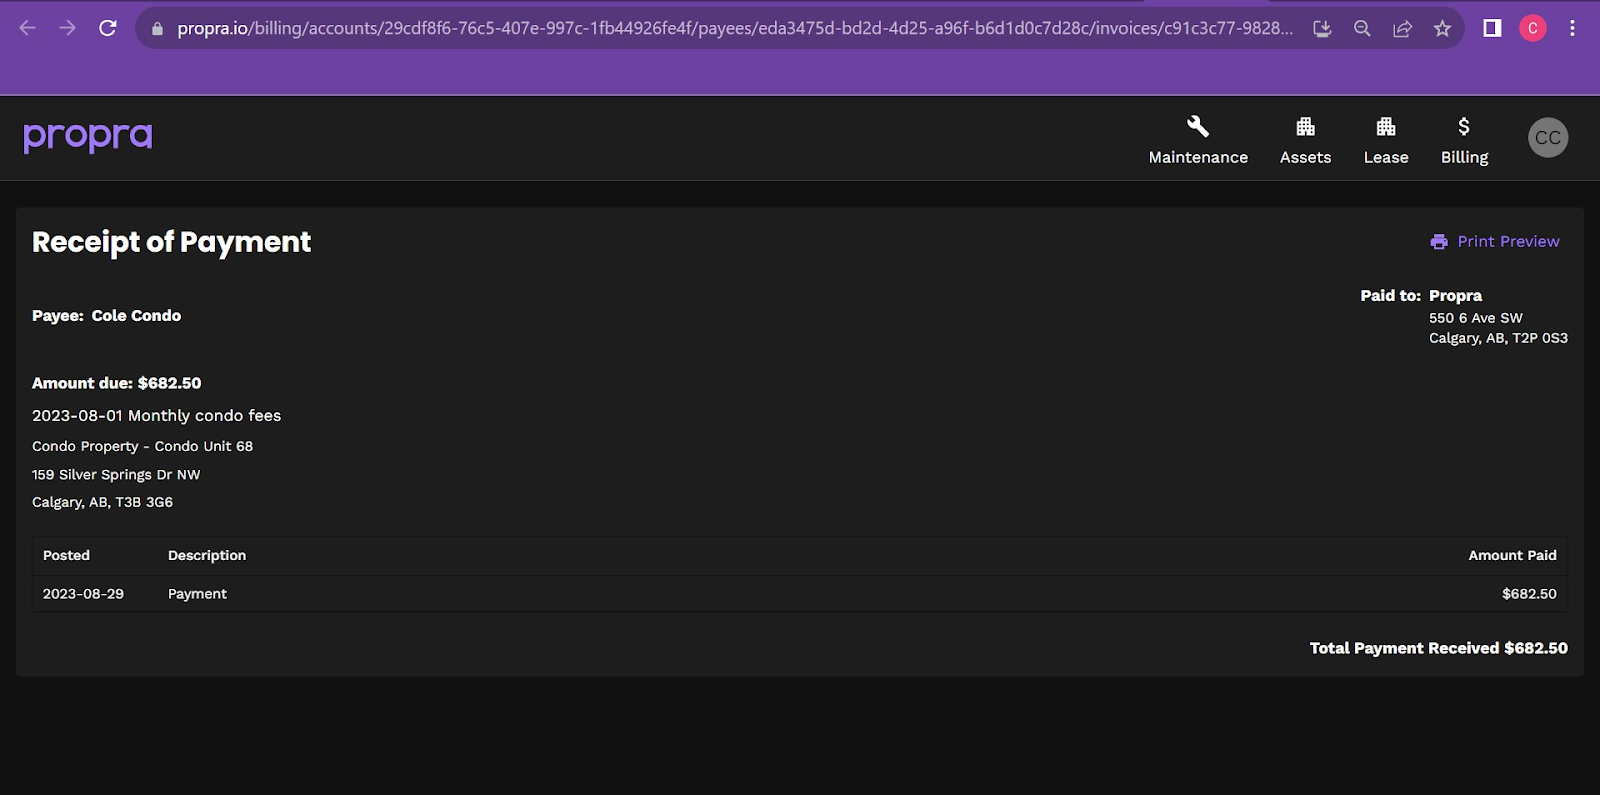Open the Maintenance menu label
This screenshot has width=1600, height=795.
(1198, 157)
